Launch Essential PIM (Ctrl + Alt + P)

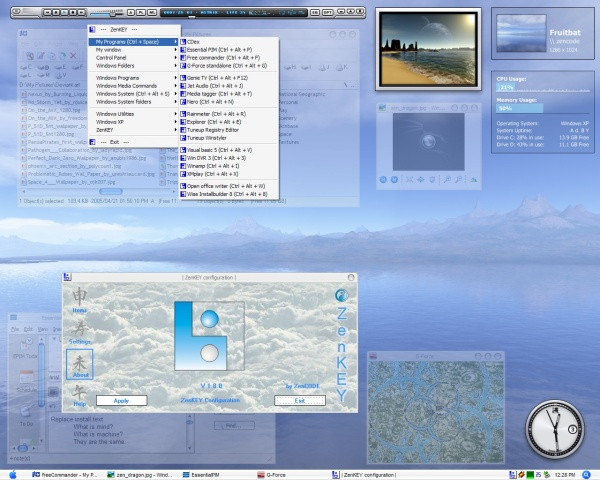(x=228, y=50)
